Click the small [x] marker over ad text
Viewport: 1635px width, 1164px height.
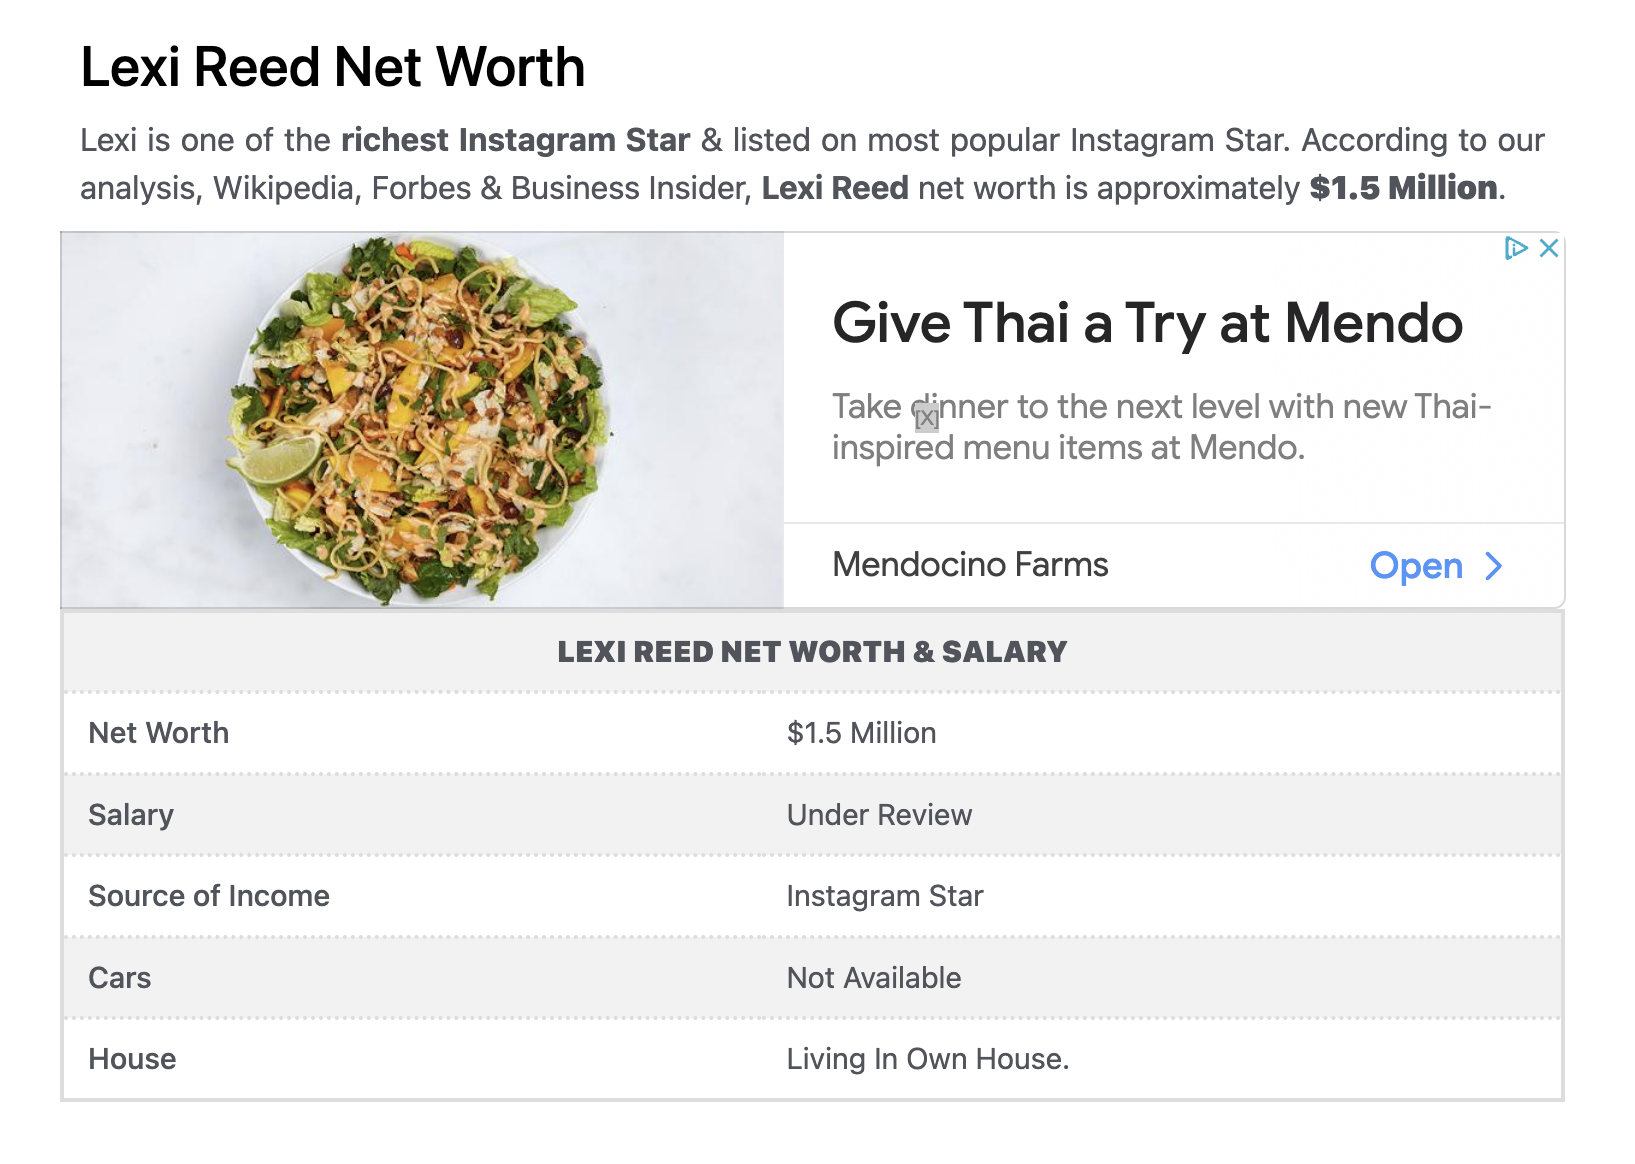(x=927, y=417)
